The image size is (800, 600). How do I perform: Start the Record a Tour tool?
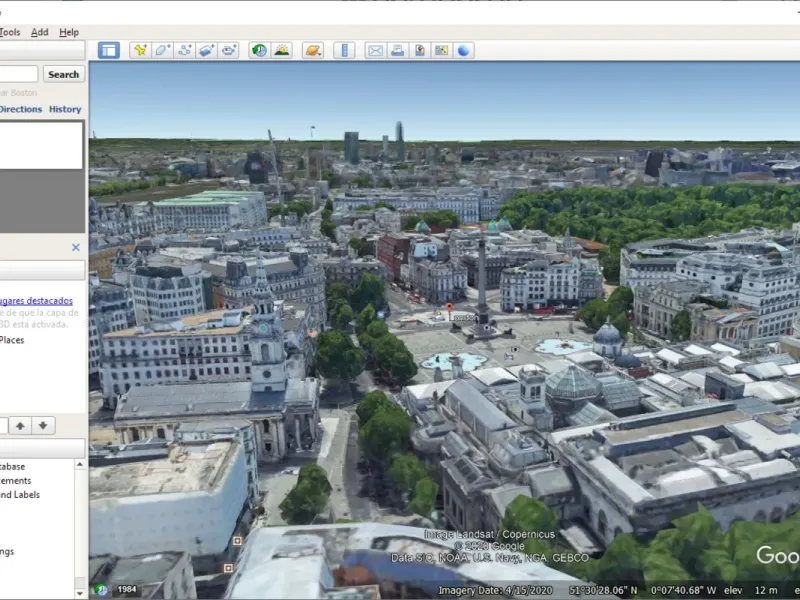pyautogui.click(x=229, y=50)
